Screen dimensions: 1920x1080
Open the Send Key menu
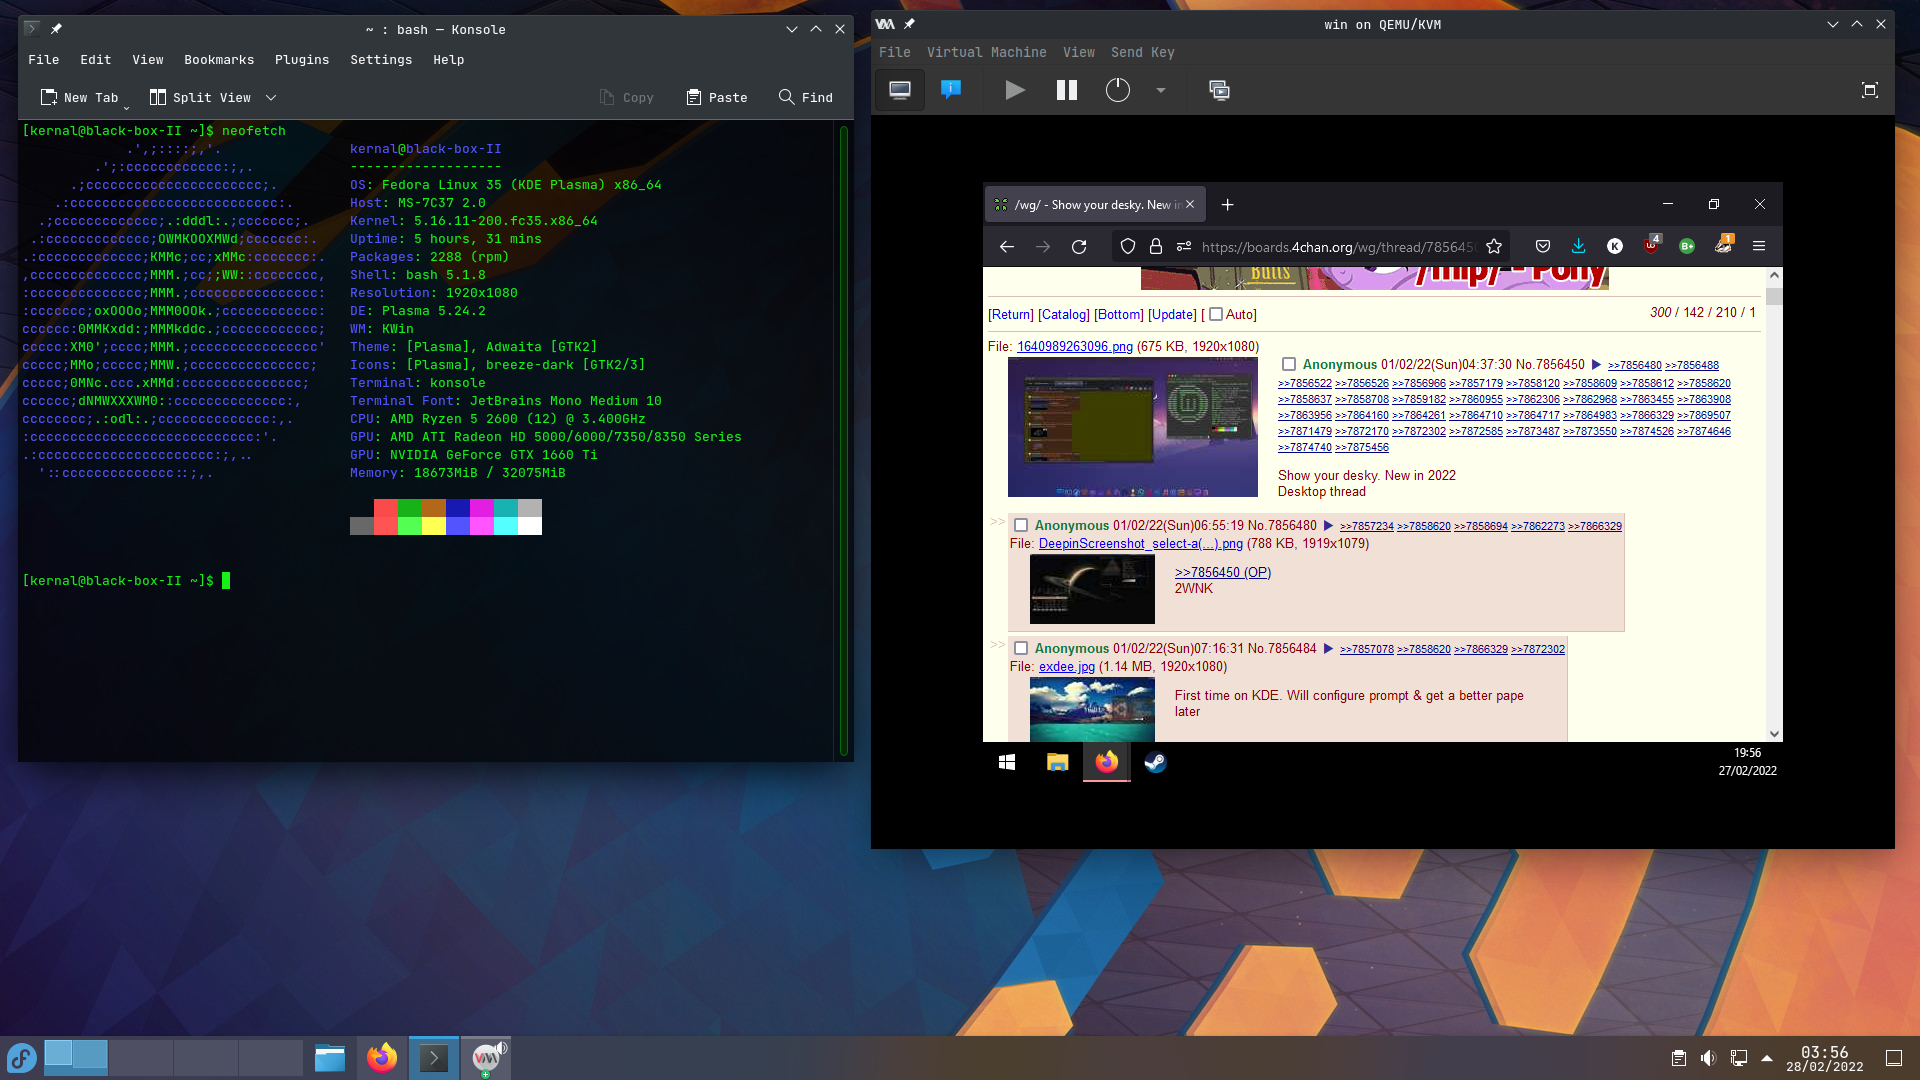click(x=1142, y=52)
